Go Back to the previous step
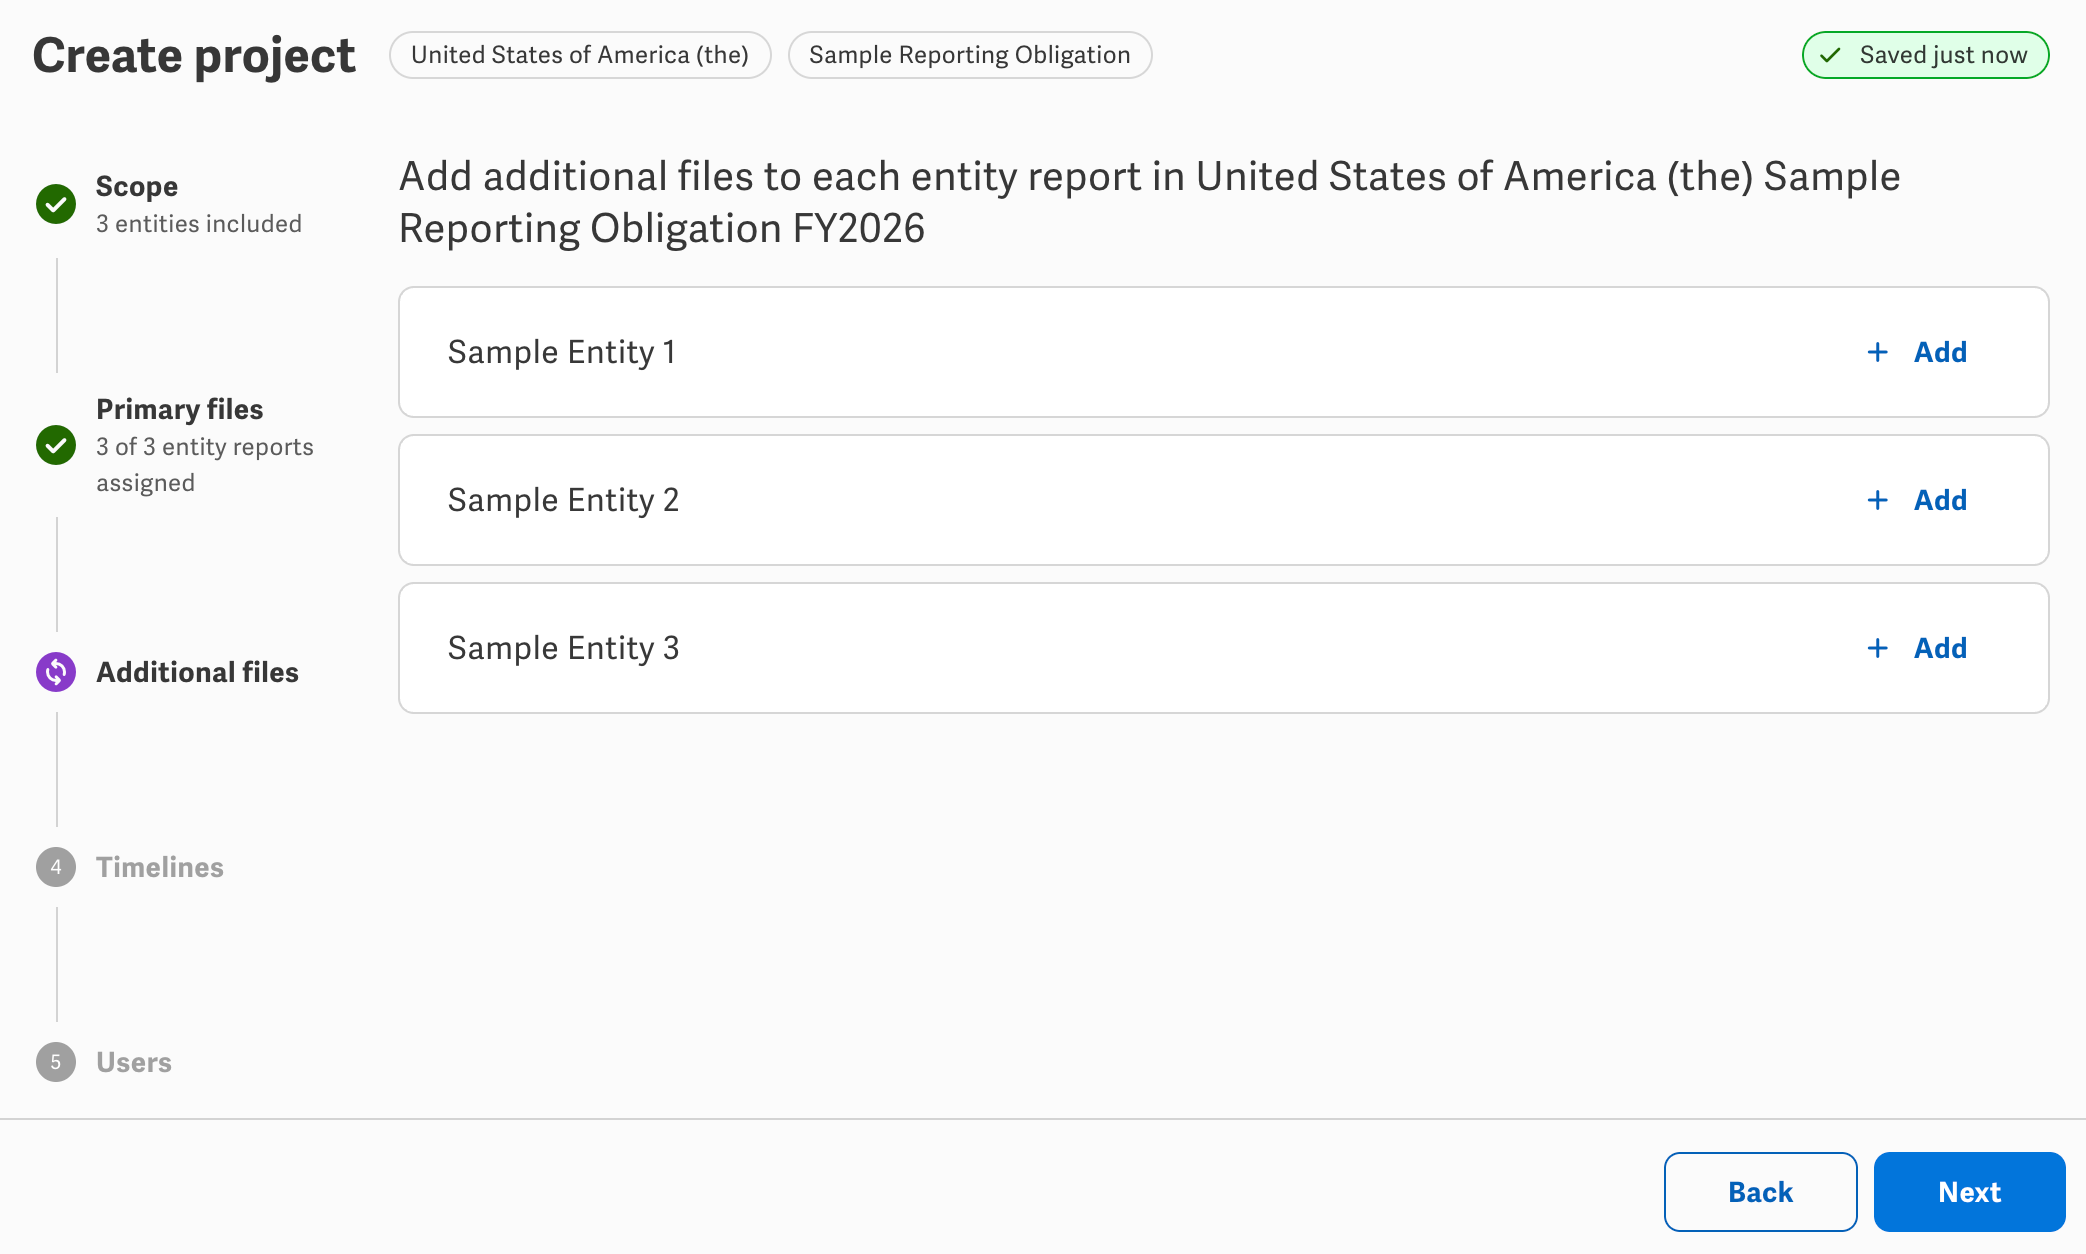Image resolution: width=2086 pixels, height=1254 pixels. (1760, 1192)
